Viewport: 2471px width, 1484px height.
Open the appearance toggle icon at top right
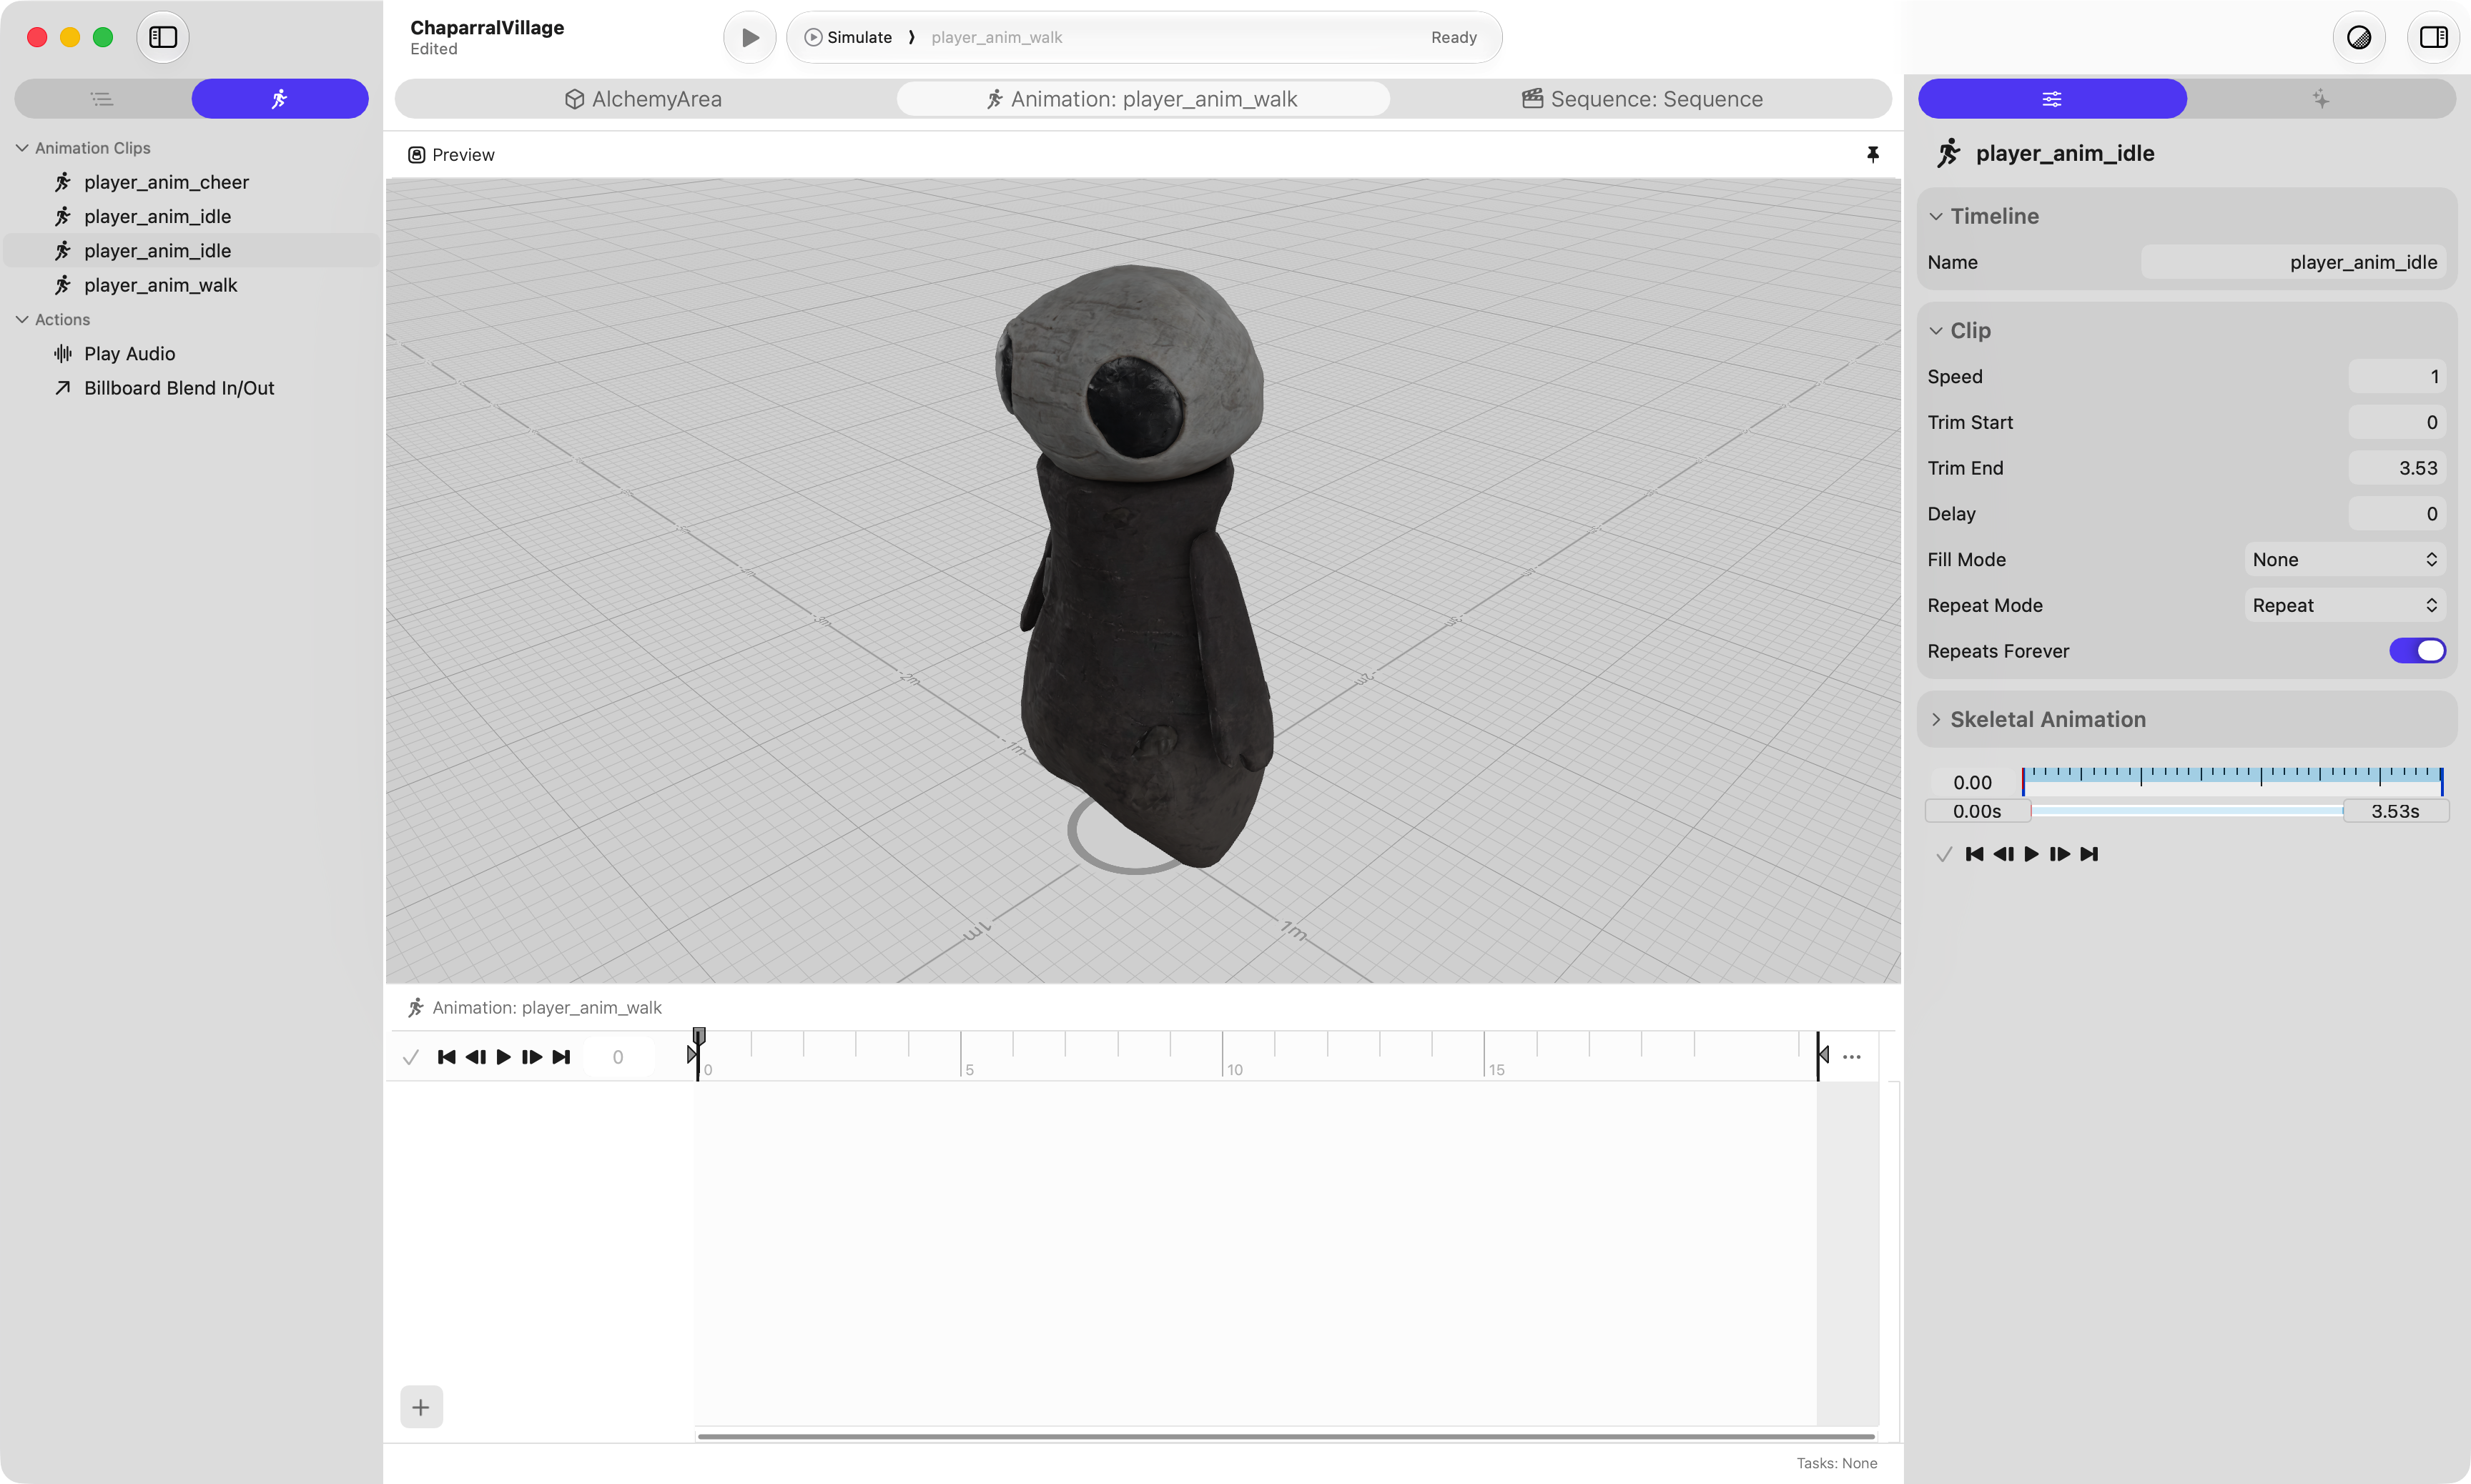coord(2358,37)
